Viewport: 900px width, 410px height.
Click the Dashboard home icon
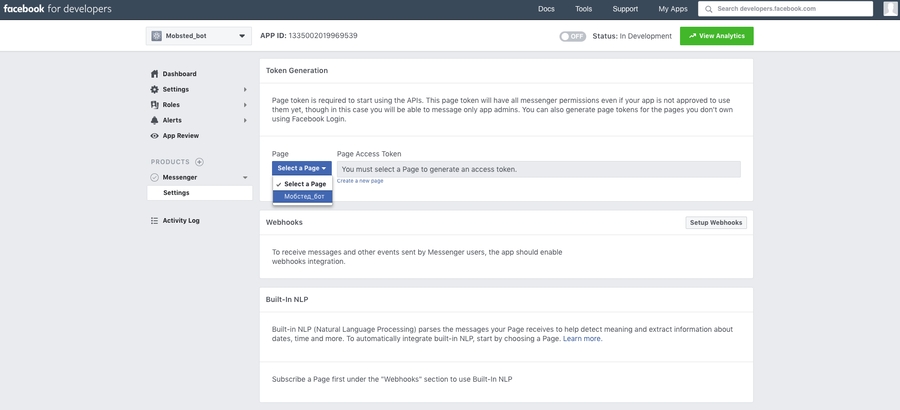pos(154,74)
